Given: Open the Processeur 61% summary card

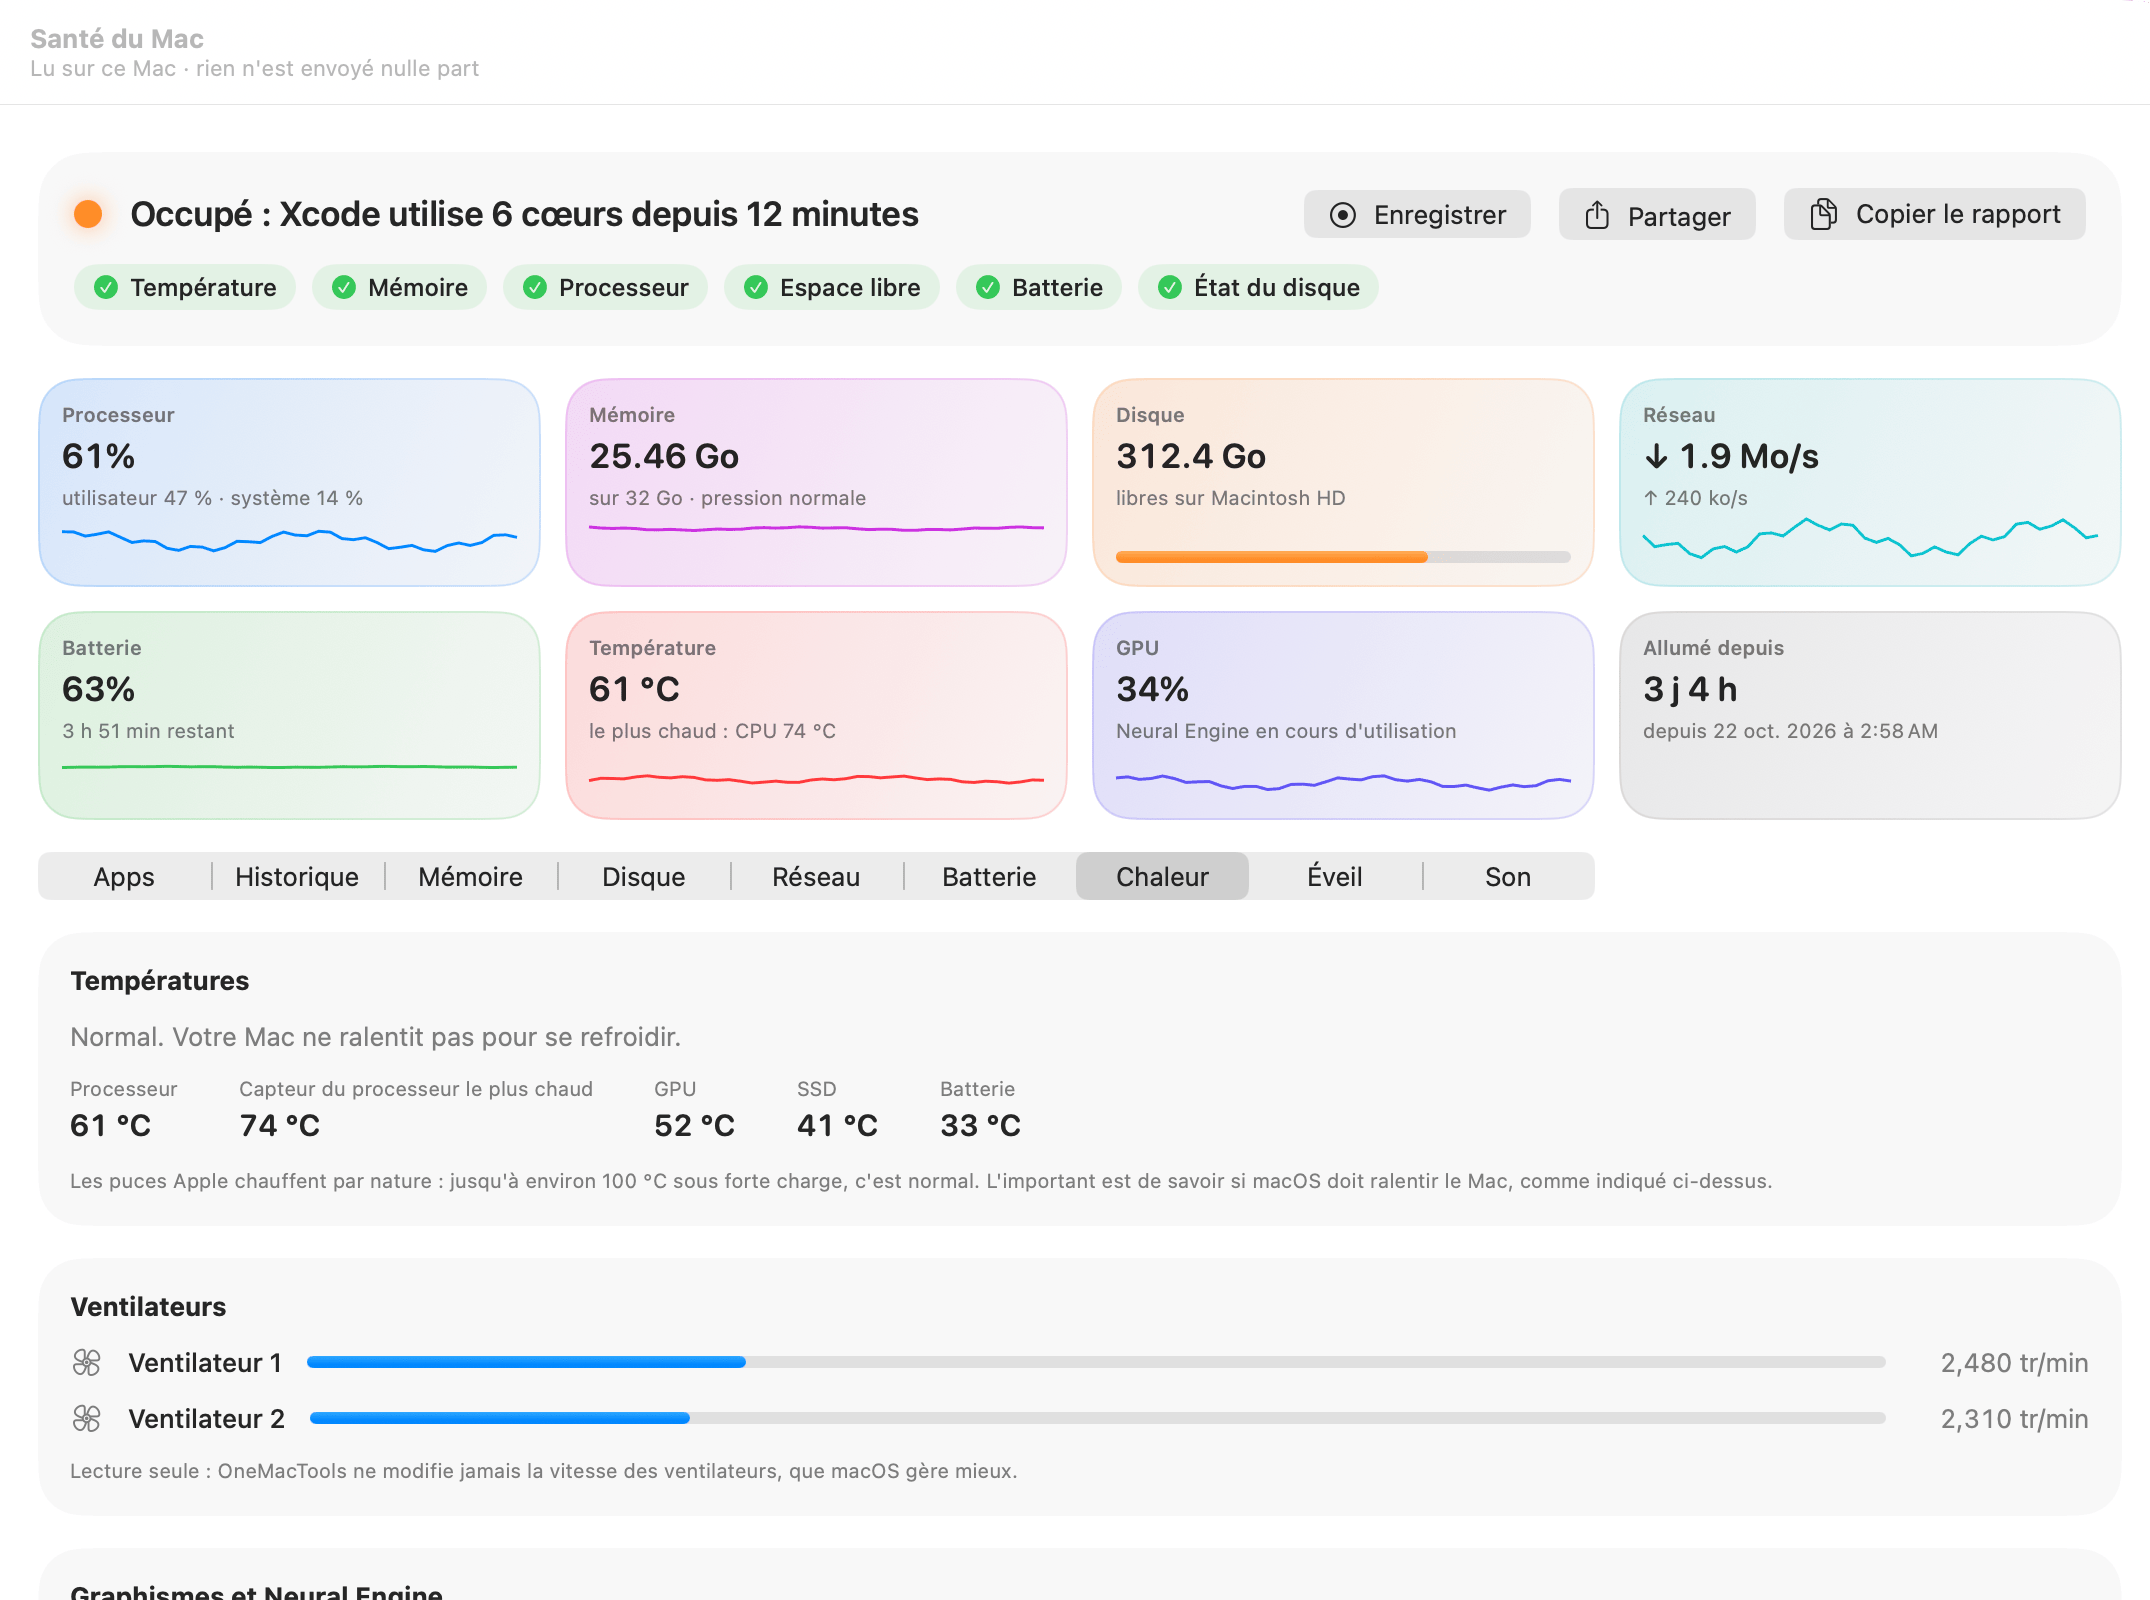Looking at the screenshot, I should (289, 482).
